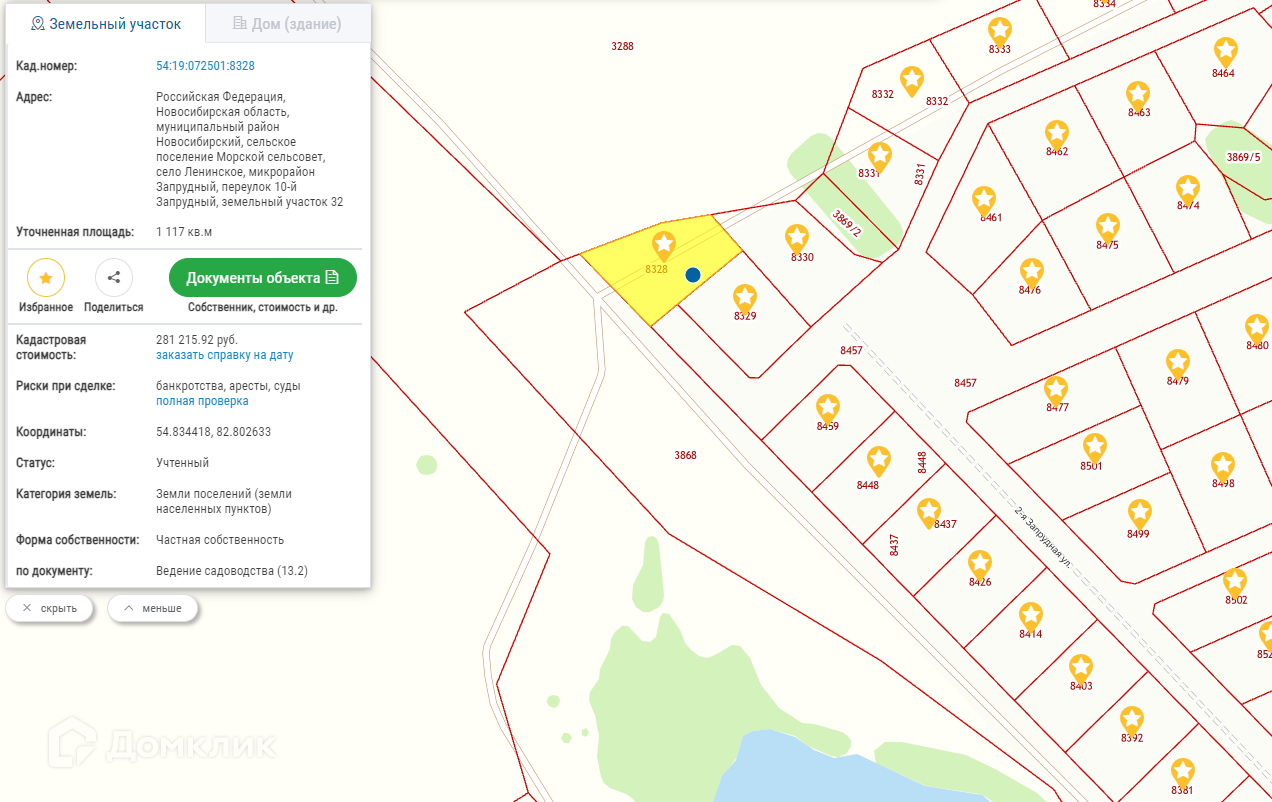
Task: Click the Частная собственность ownership value
Action: click(x=220, y=539)
